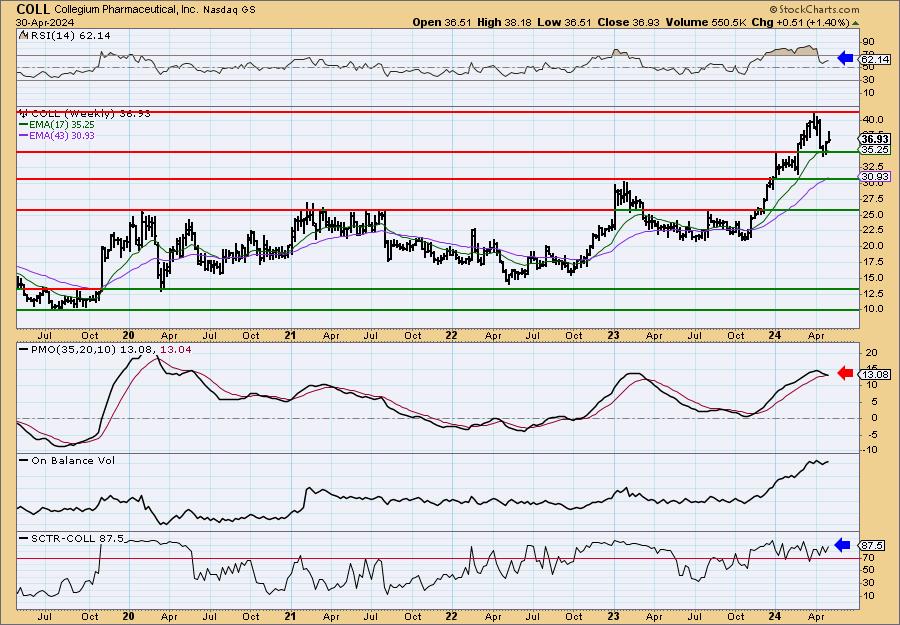This screenshot has width=900, height=625.
Task: Click the 25.0 price axis label
Action: (x=872, y=214)
